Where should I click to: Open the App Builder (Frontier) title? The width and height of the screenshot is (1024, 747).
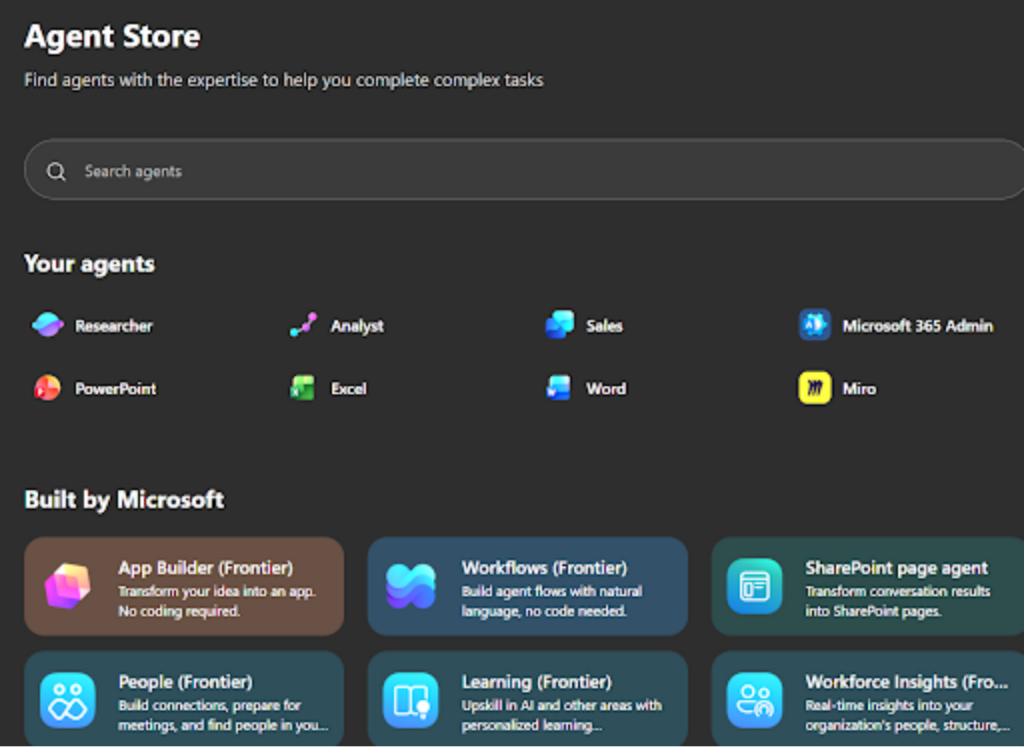point(205,567)
